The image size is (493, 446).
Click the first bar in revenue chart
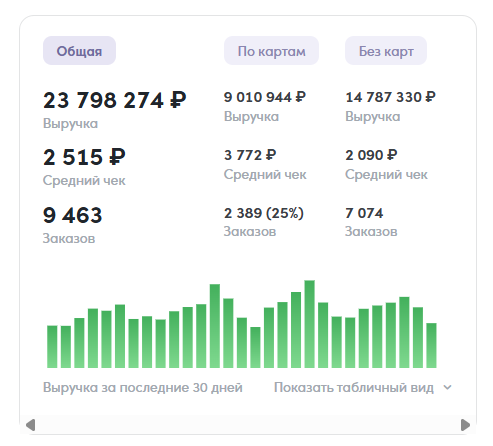click(52, 347)
